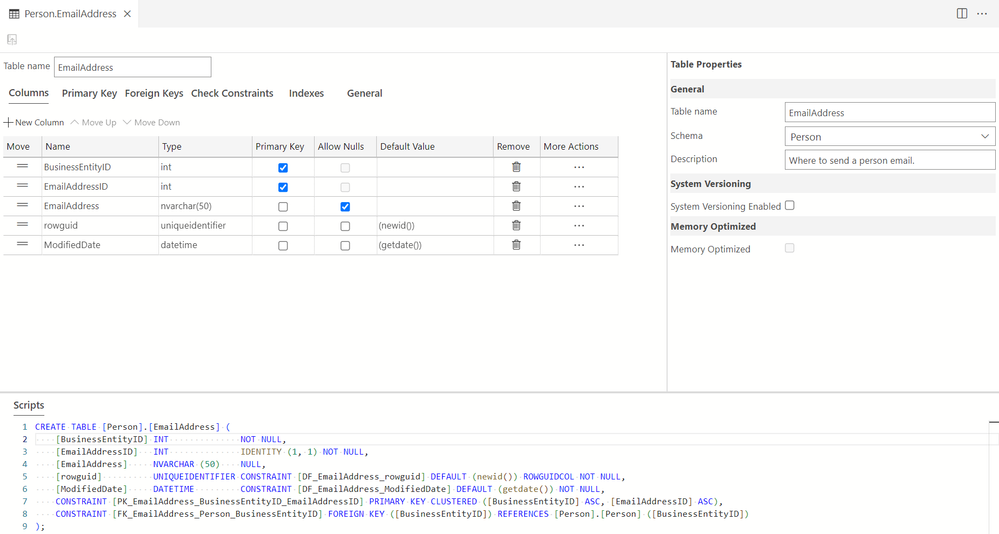Enable the System Versioning Enabled checkbox

(790, 206)
